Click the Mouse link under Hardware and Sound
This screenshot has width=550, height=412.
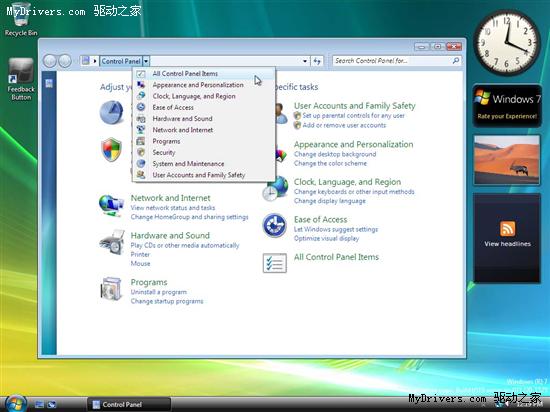[x=140, y=263]
